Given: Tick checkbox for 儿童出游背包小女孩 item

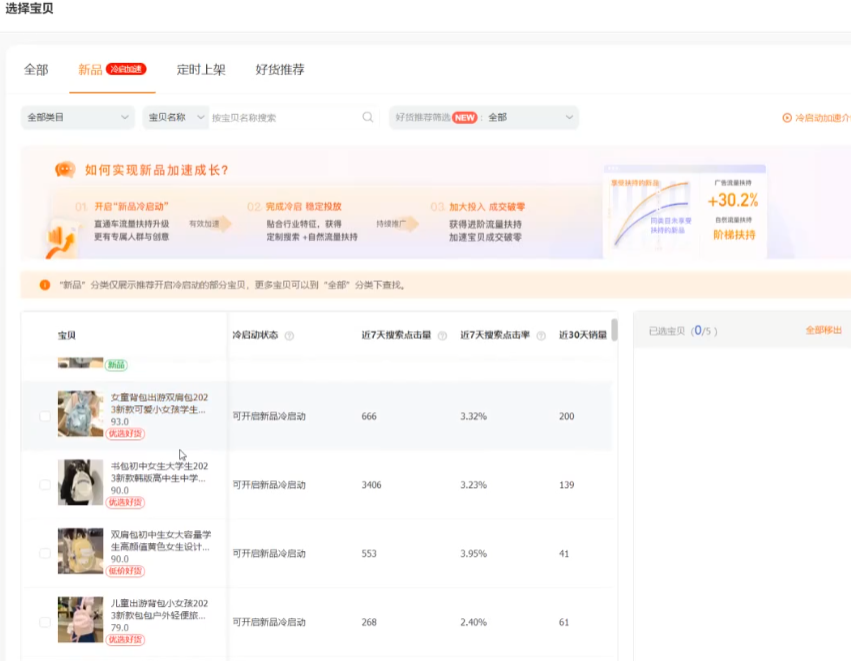Looking at the screenshot, I should click(44, 622).
